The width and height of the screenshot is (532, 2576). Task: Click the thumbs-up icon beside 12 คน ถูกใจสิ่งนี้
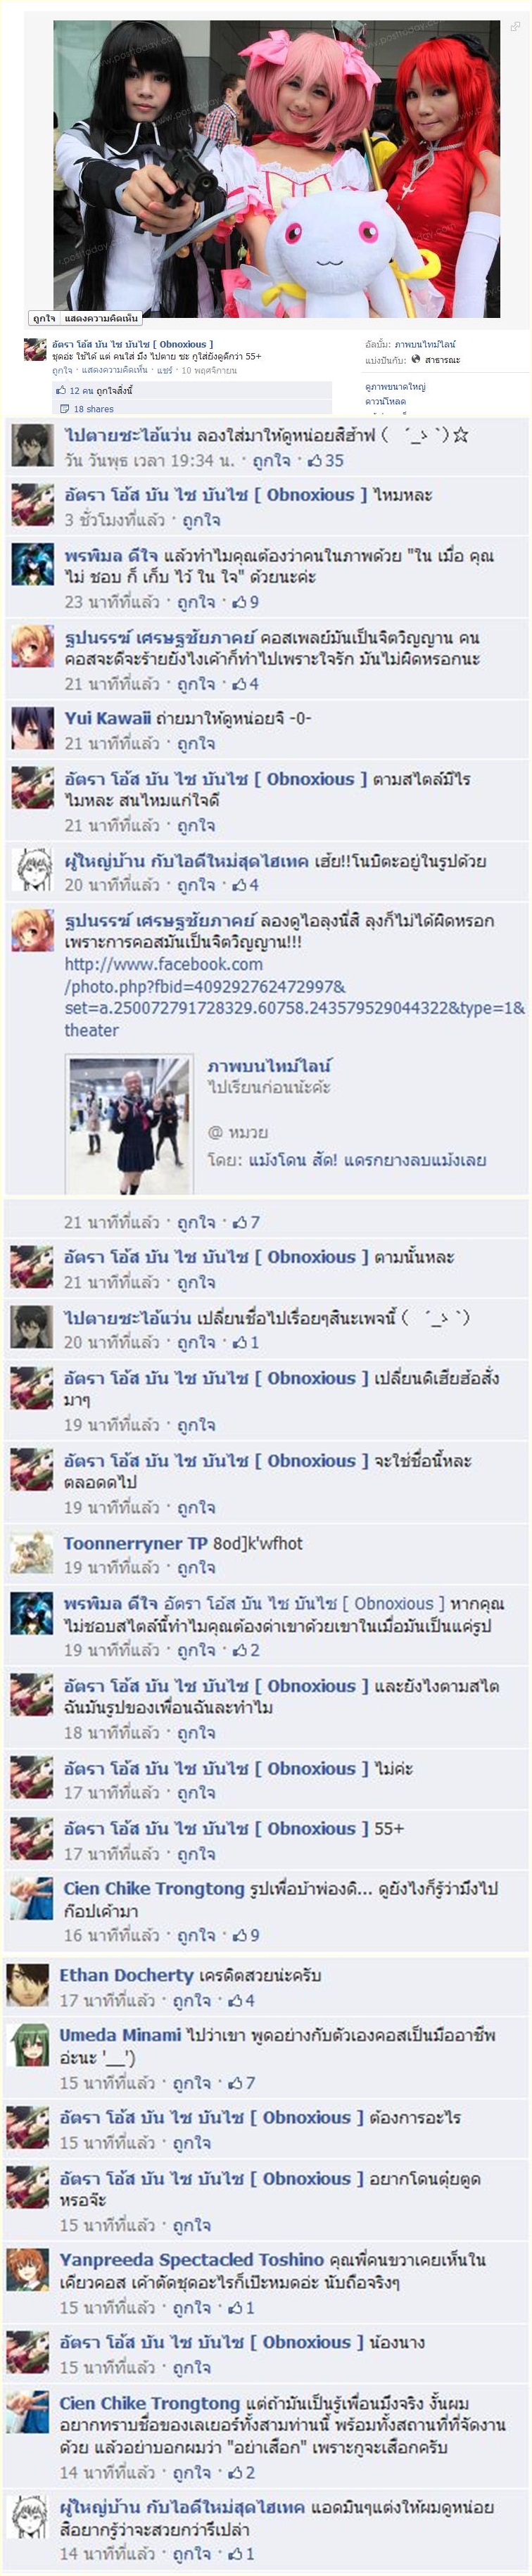pyautogui.click(x=62, y=391)
